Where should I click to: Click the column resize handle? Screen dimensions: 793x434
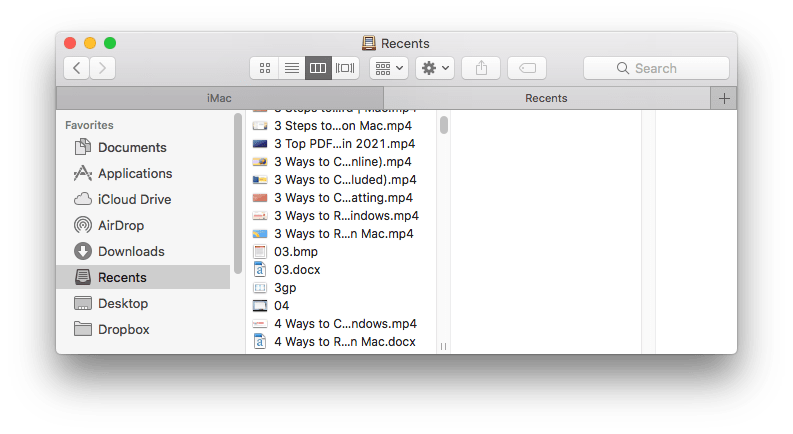[444, 346]
